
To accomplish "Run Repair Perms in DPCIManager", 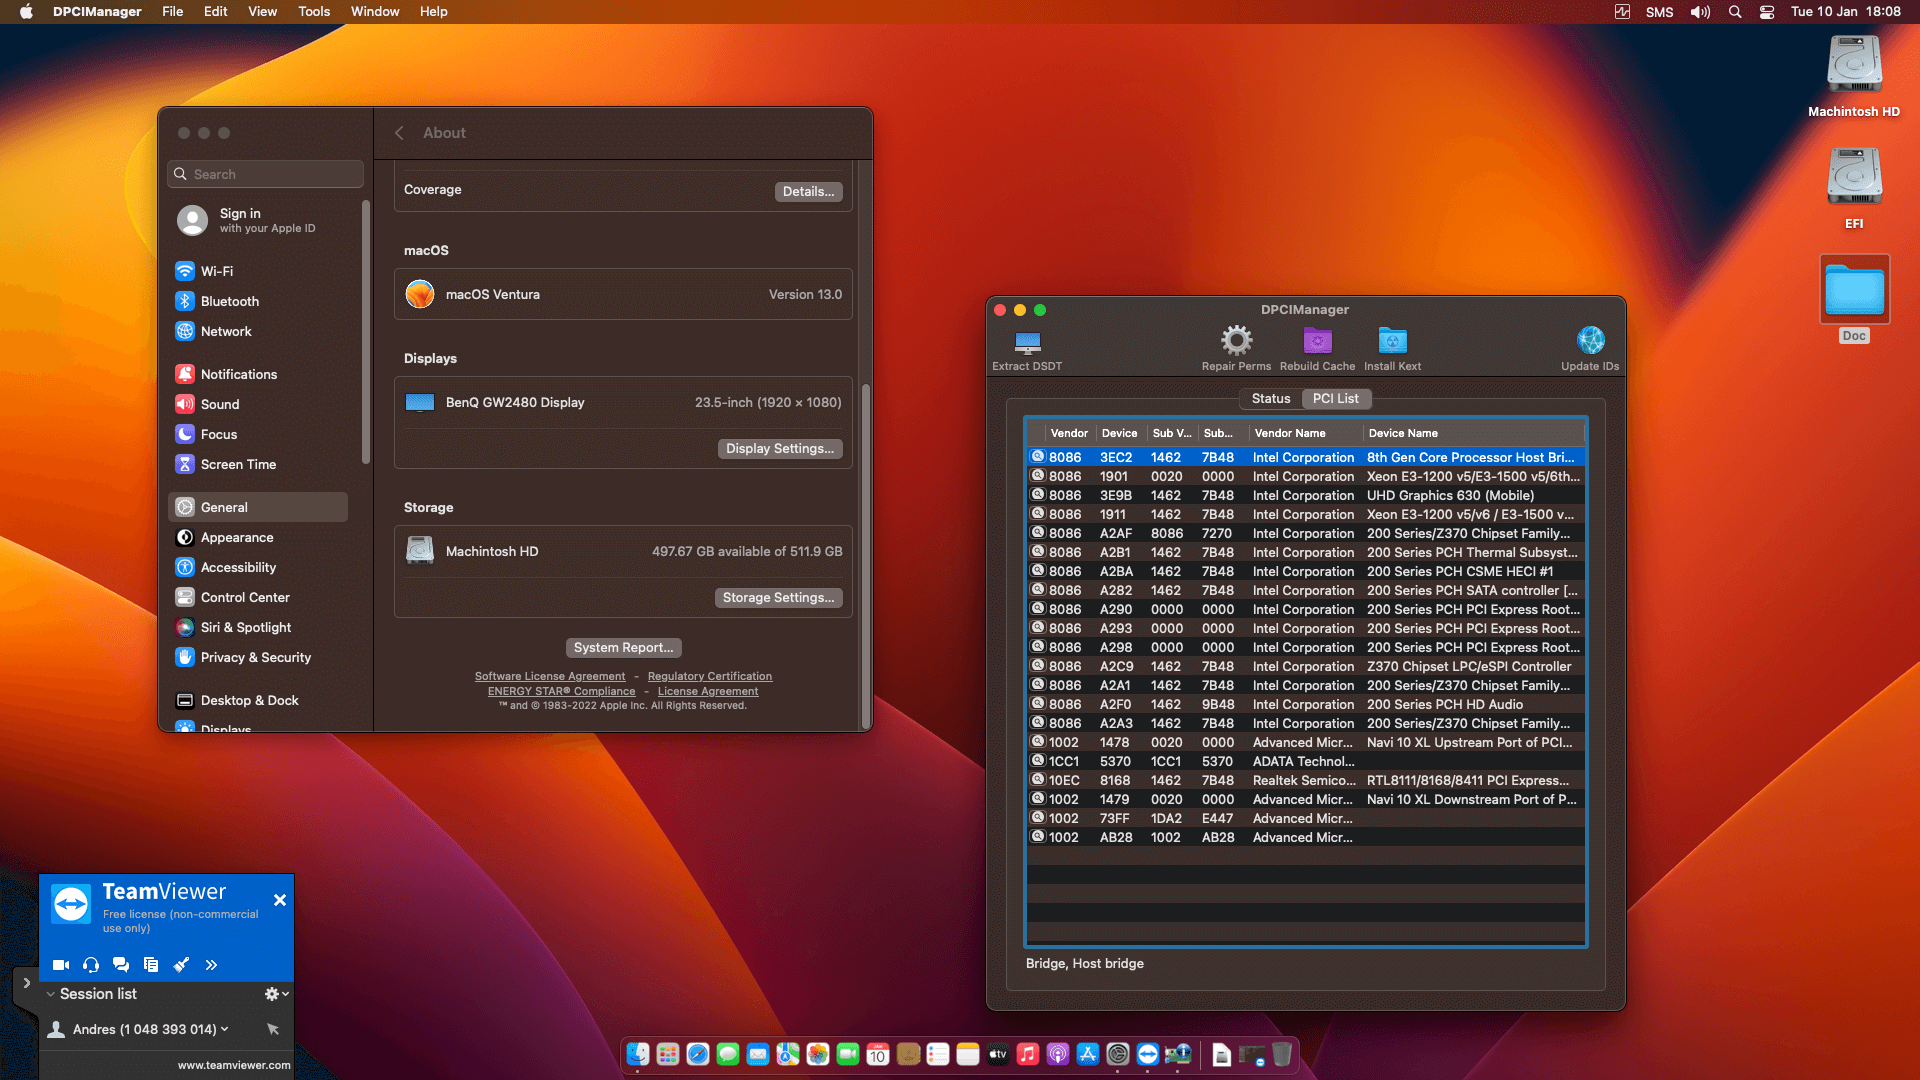I will tap(1236, 348).
